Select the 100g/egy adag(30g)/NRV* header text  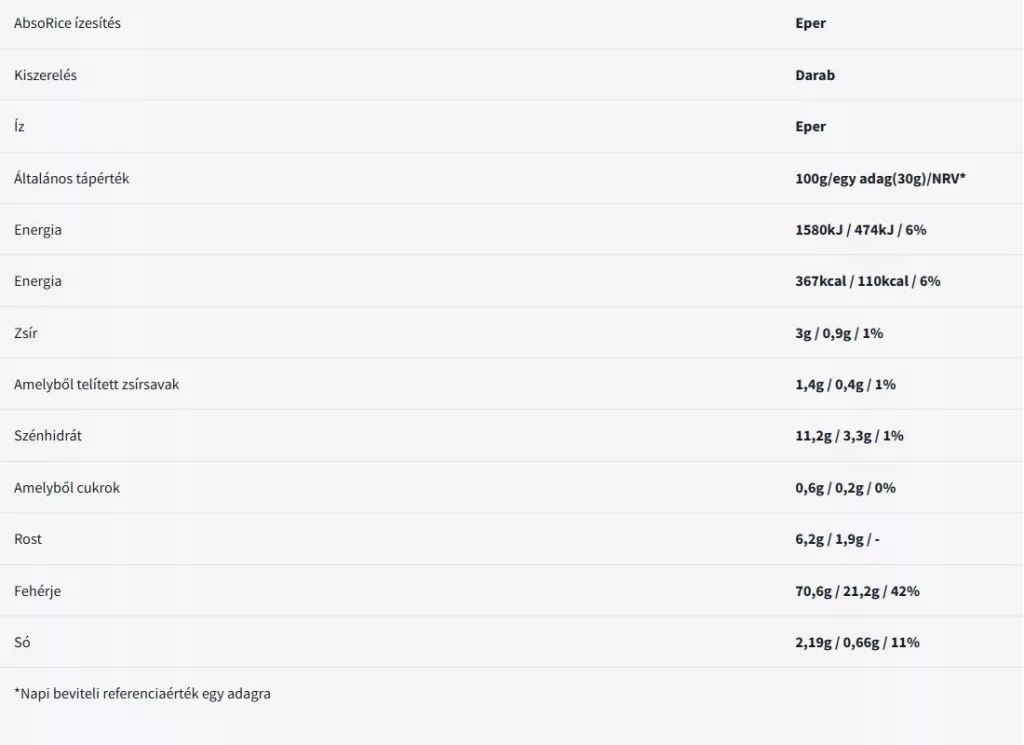click(x=880, y=179)
